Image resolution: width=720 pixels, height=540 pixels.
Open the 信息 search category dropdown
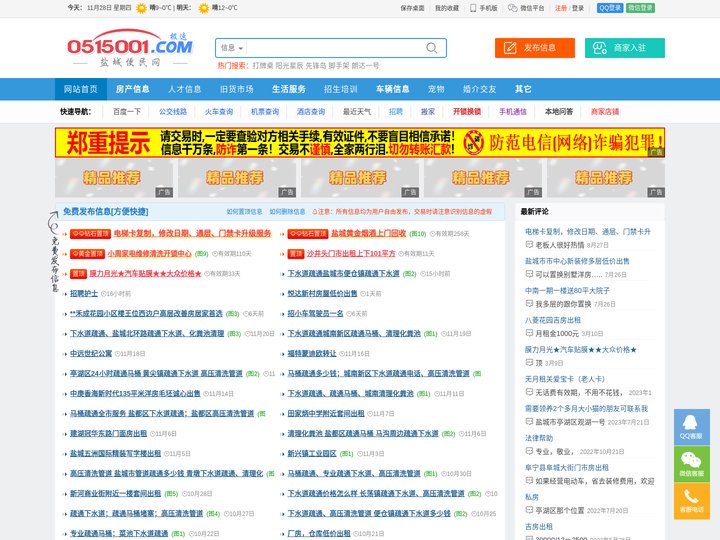pos(232,48)
